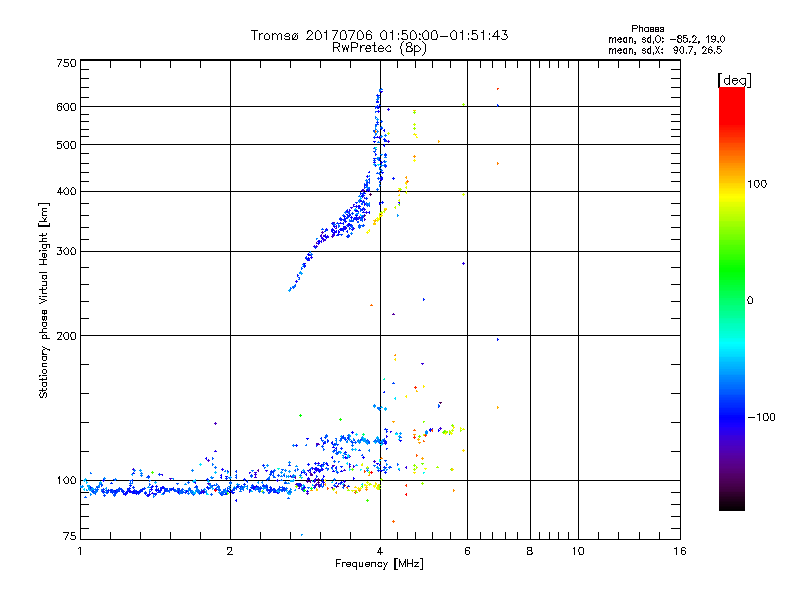Click the y-axis '500' tick label
The width and height of the screenshot is (800, 600).
tap(66, 145)
